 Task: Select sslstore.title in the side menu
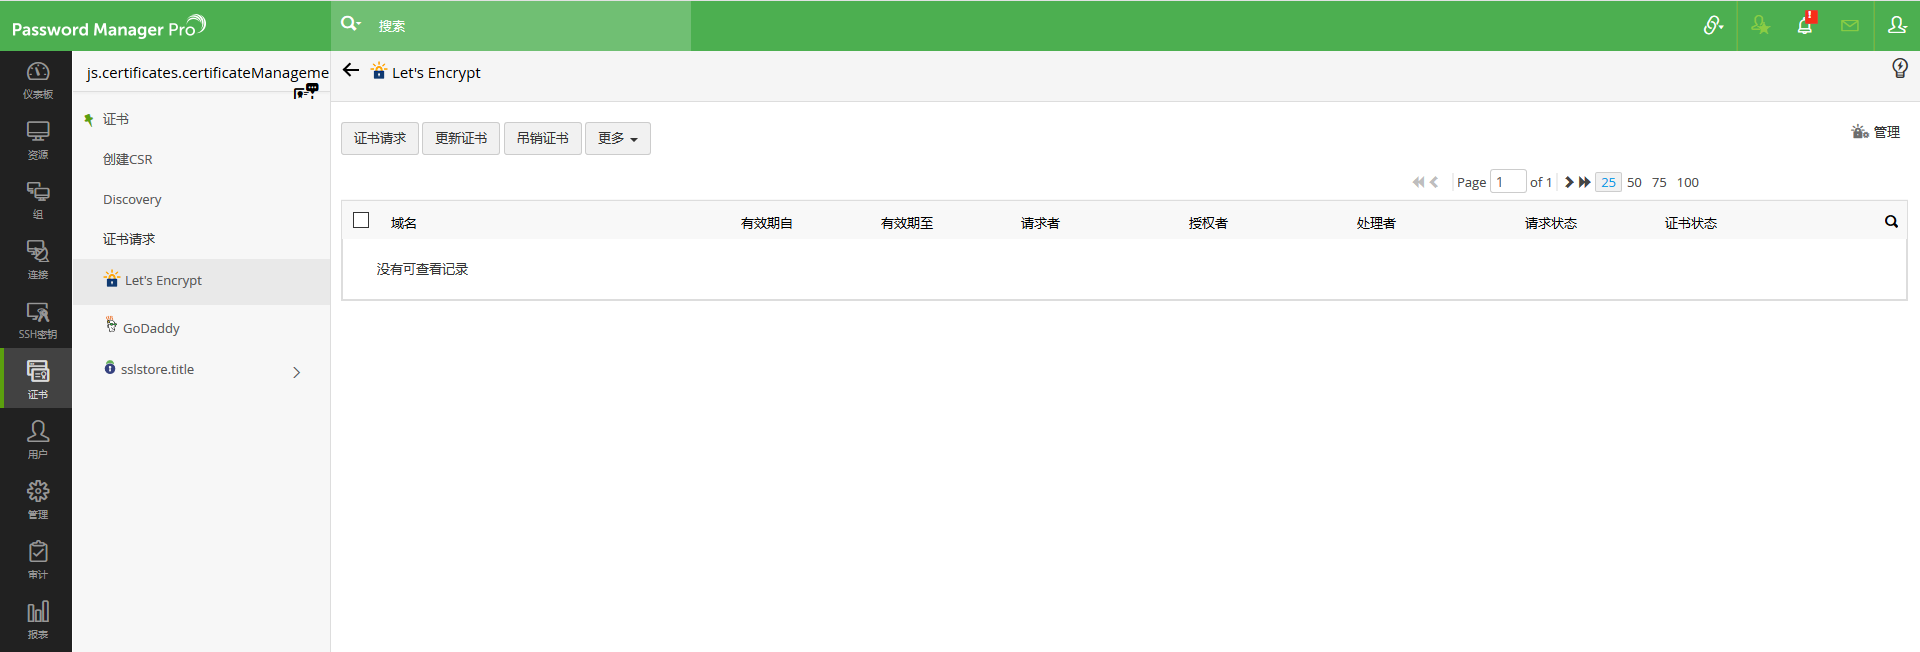pyautogui.click(x=157, y=369)
